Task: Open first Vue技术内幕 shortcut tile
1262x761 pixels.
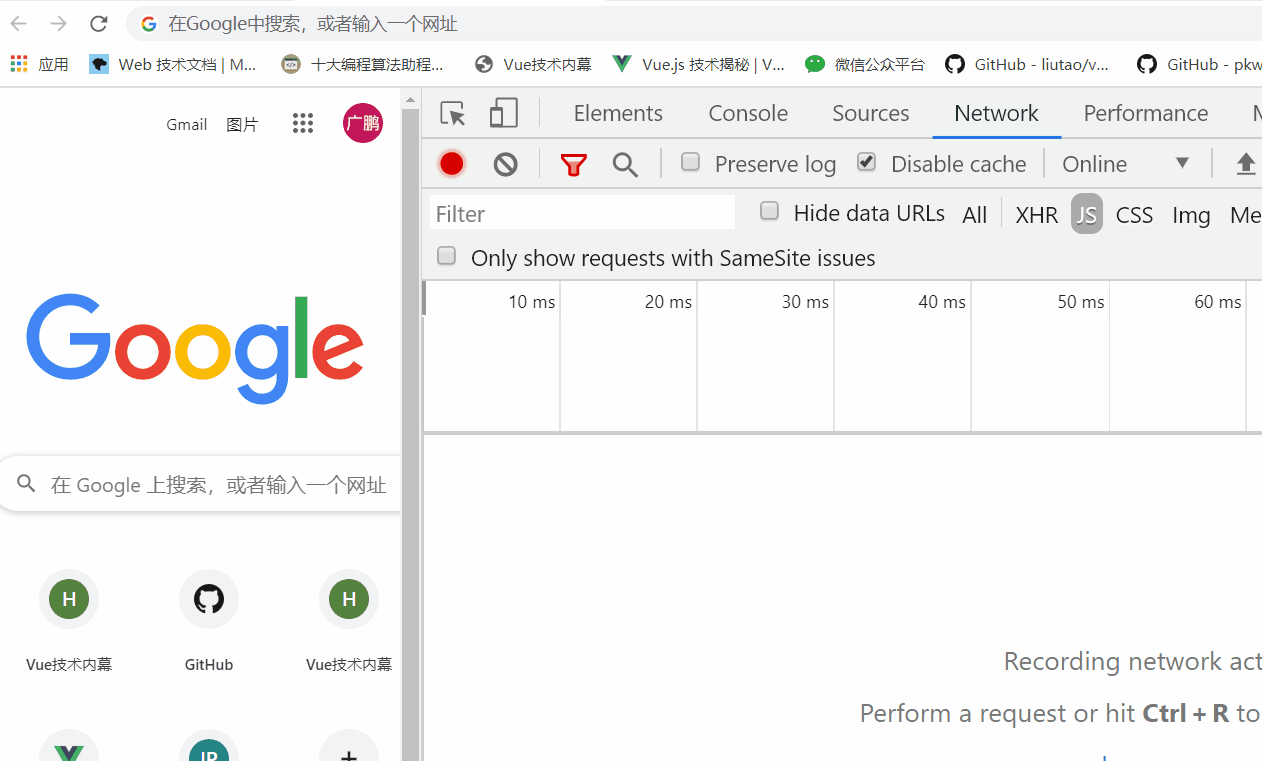Action: pos(69,621)
